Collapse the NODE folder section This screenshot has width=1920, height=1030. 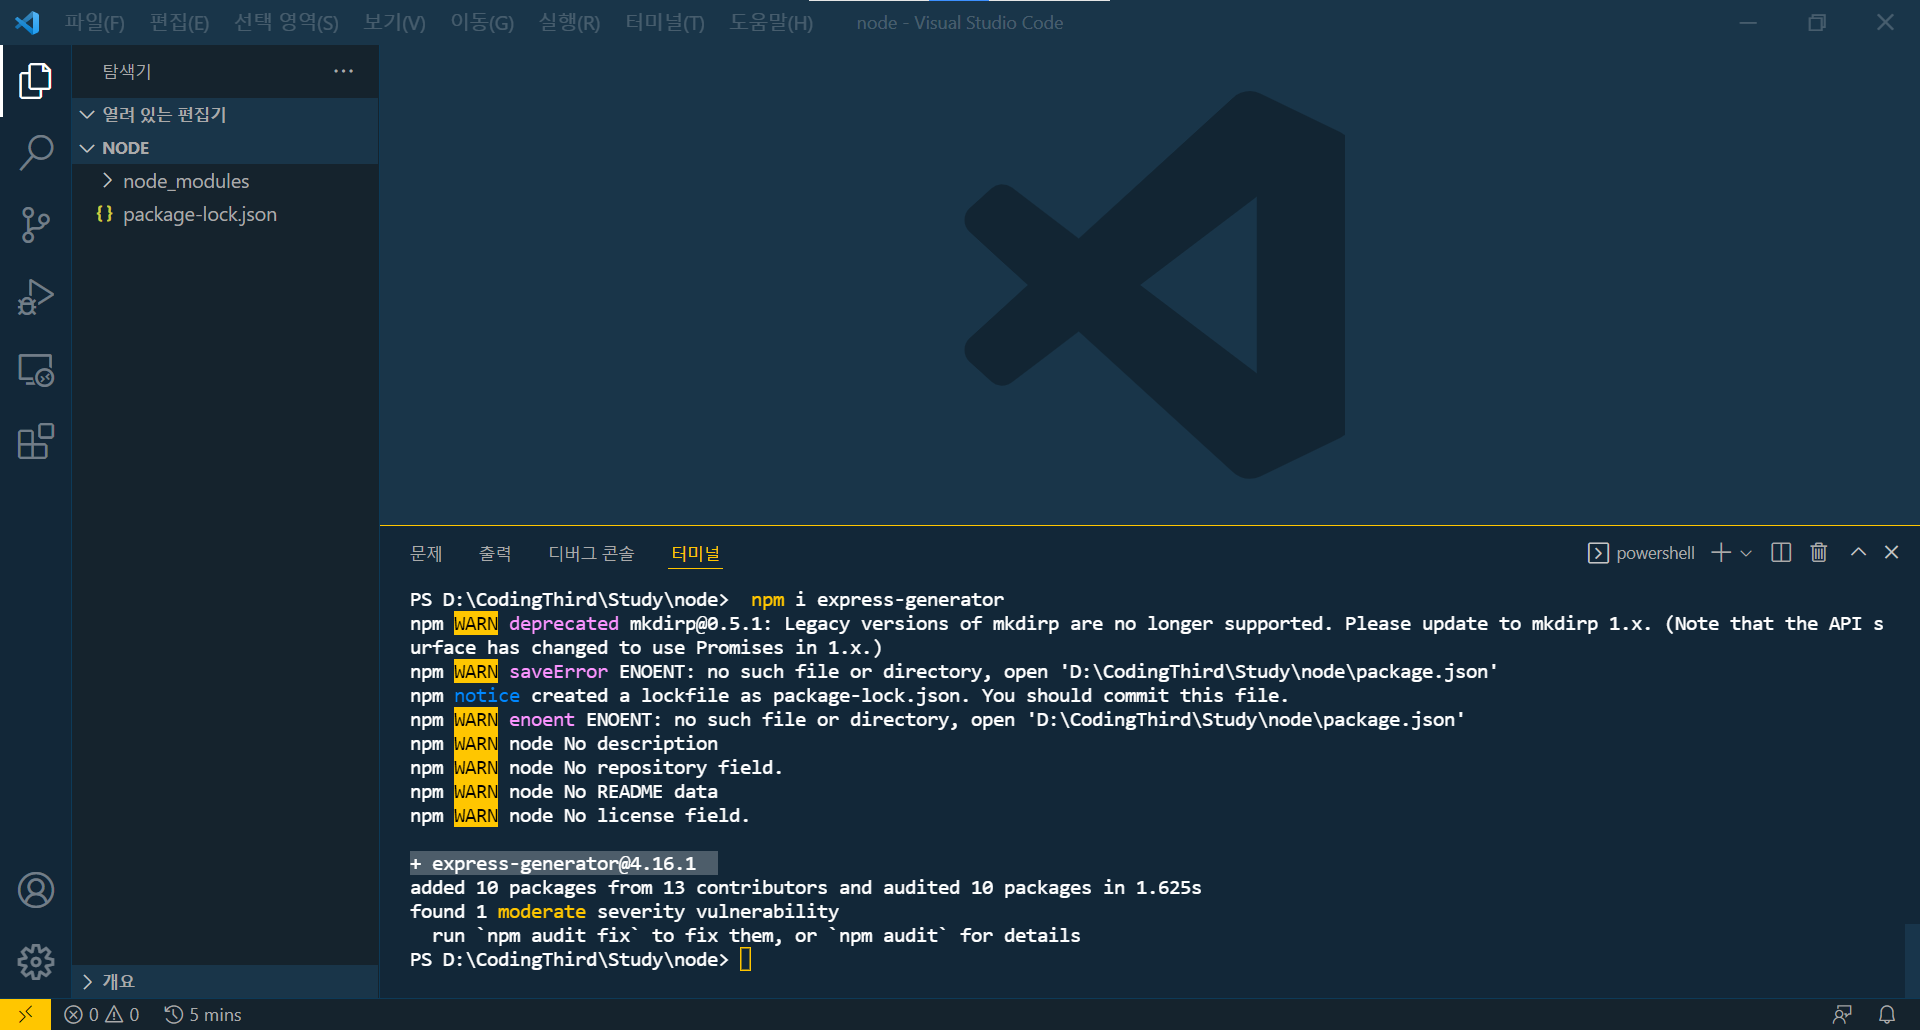(x=225, y=148)
